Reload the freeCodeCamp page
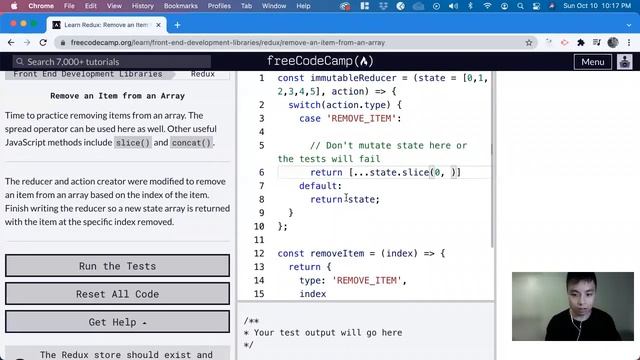This screenshot has height=360, width=640. coord(43,42)
